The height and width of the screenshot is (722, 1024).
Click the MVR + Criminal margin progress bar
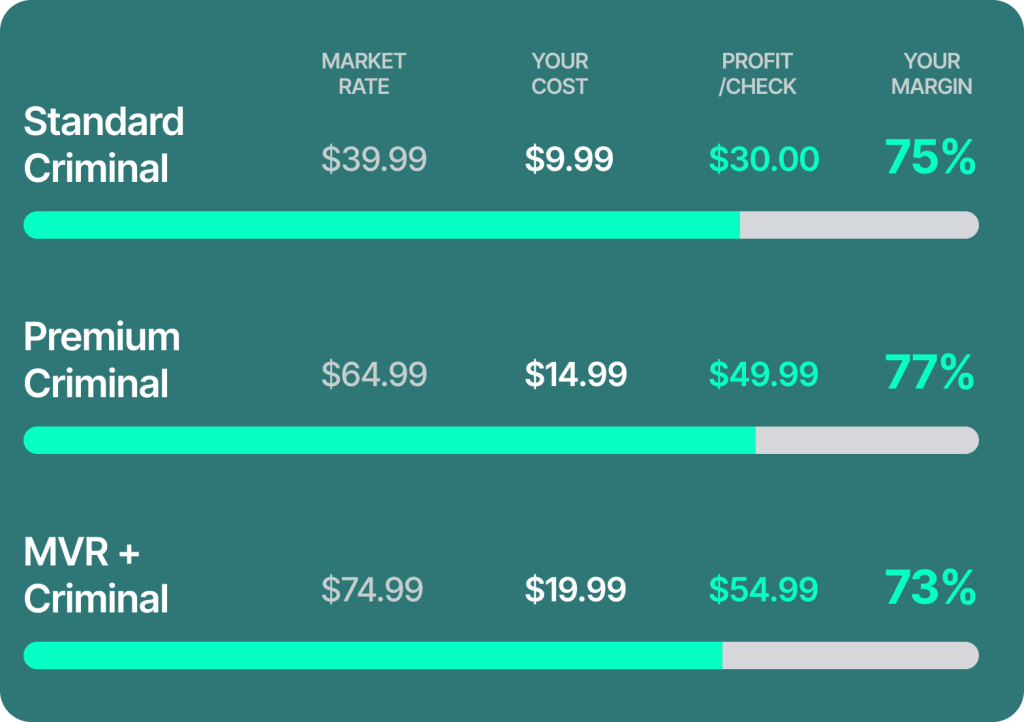[500, 655]
